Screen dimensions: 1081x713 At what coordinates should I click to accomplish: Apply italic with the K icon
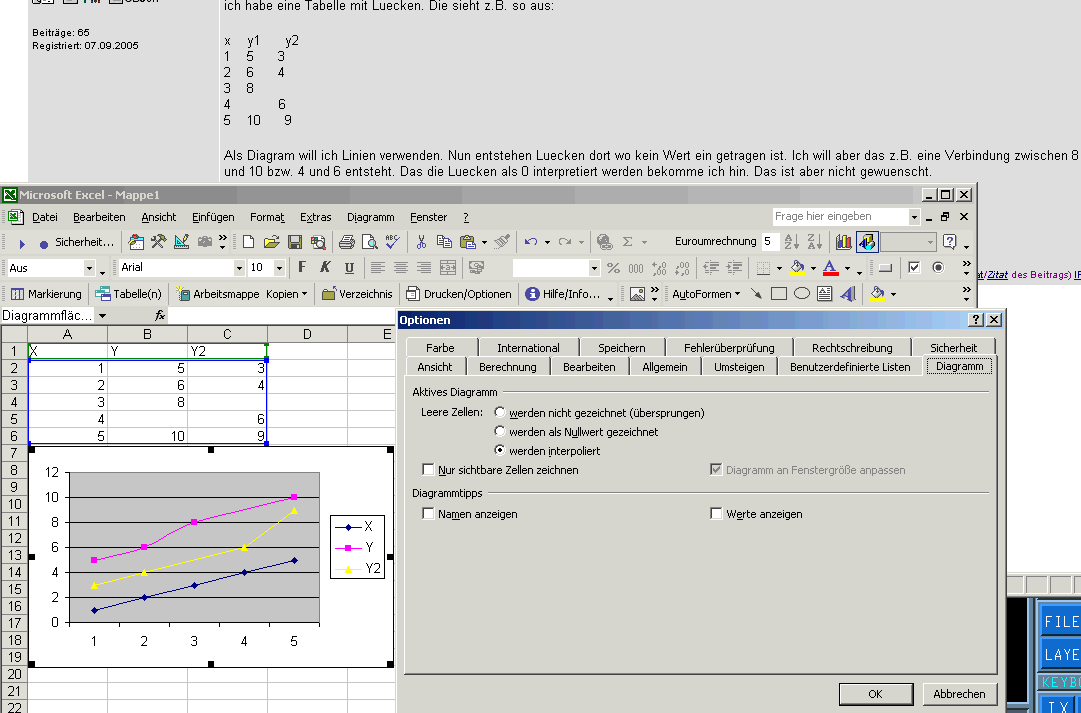[325, 268]
